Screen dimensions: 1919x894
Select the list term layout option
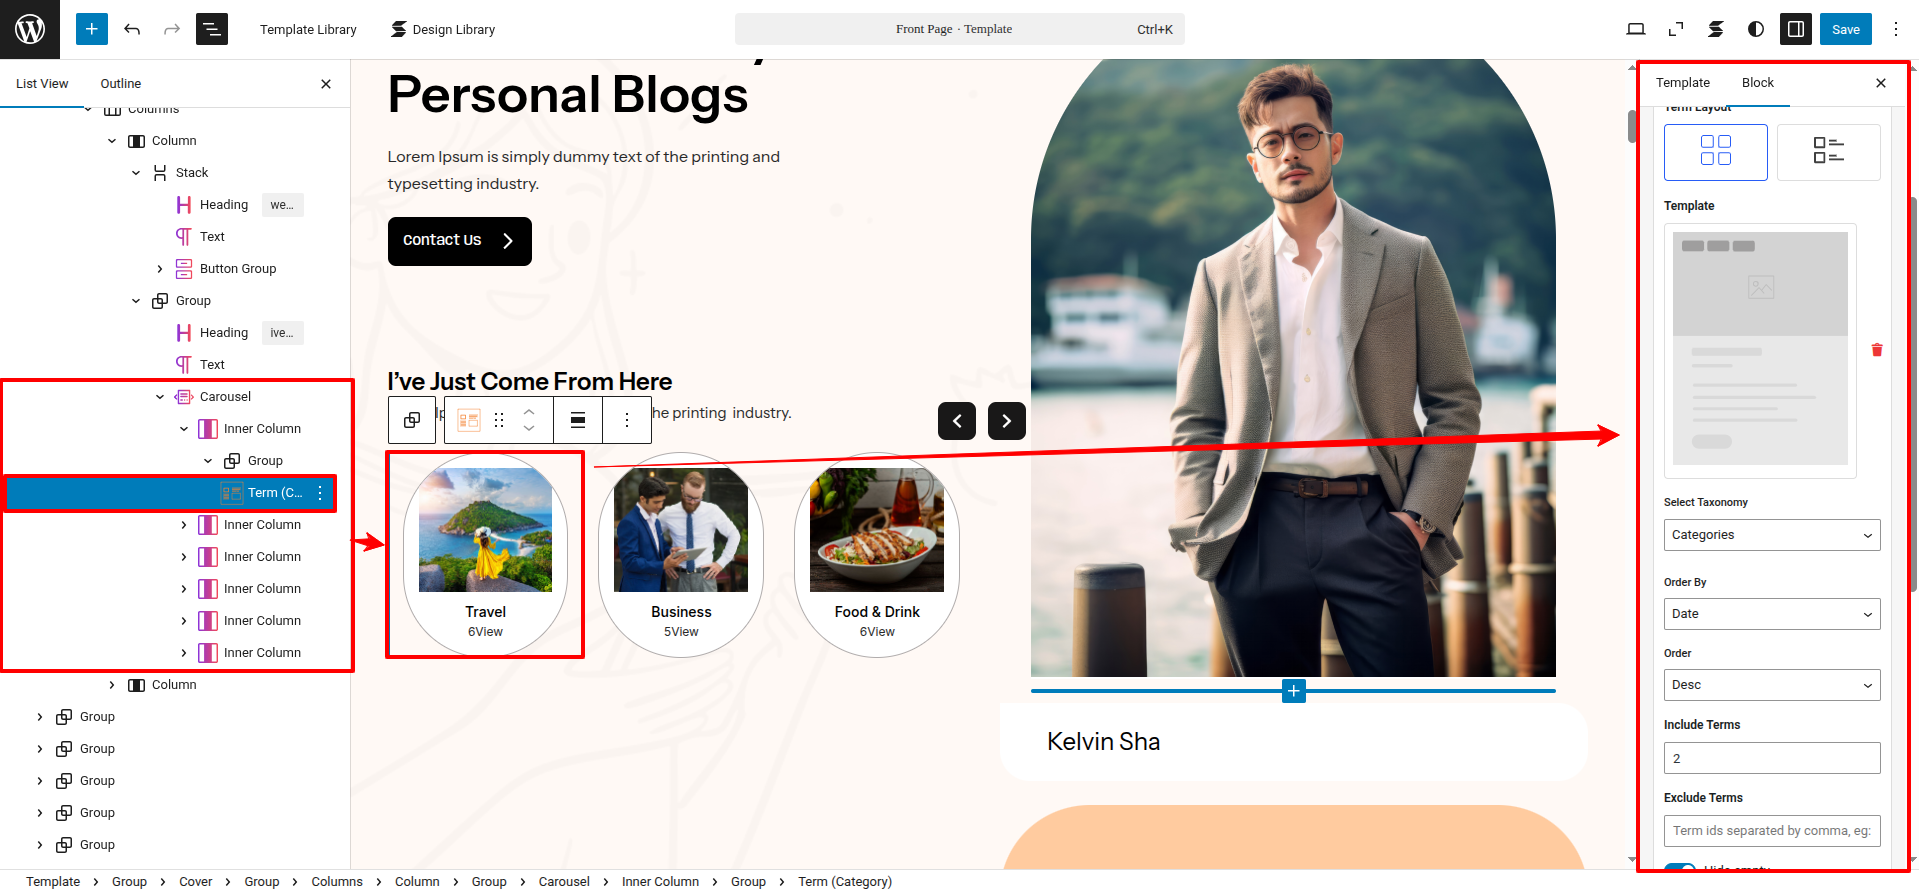tap(1828, 152)
